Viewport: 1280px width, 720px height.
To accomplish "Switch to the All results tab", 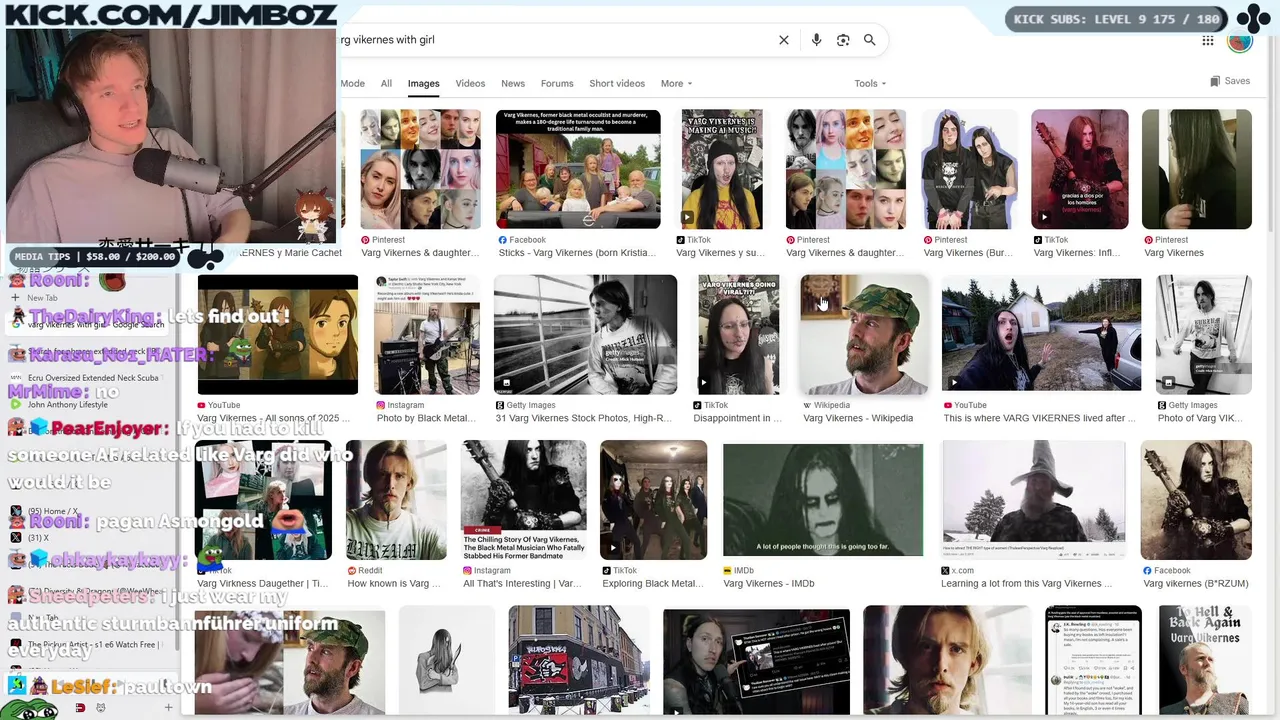I will (386, 84).
